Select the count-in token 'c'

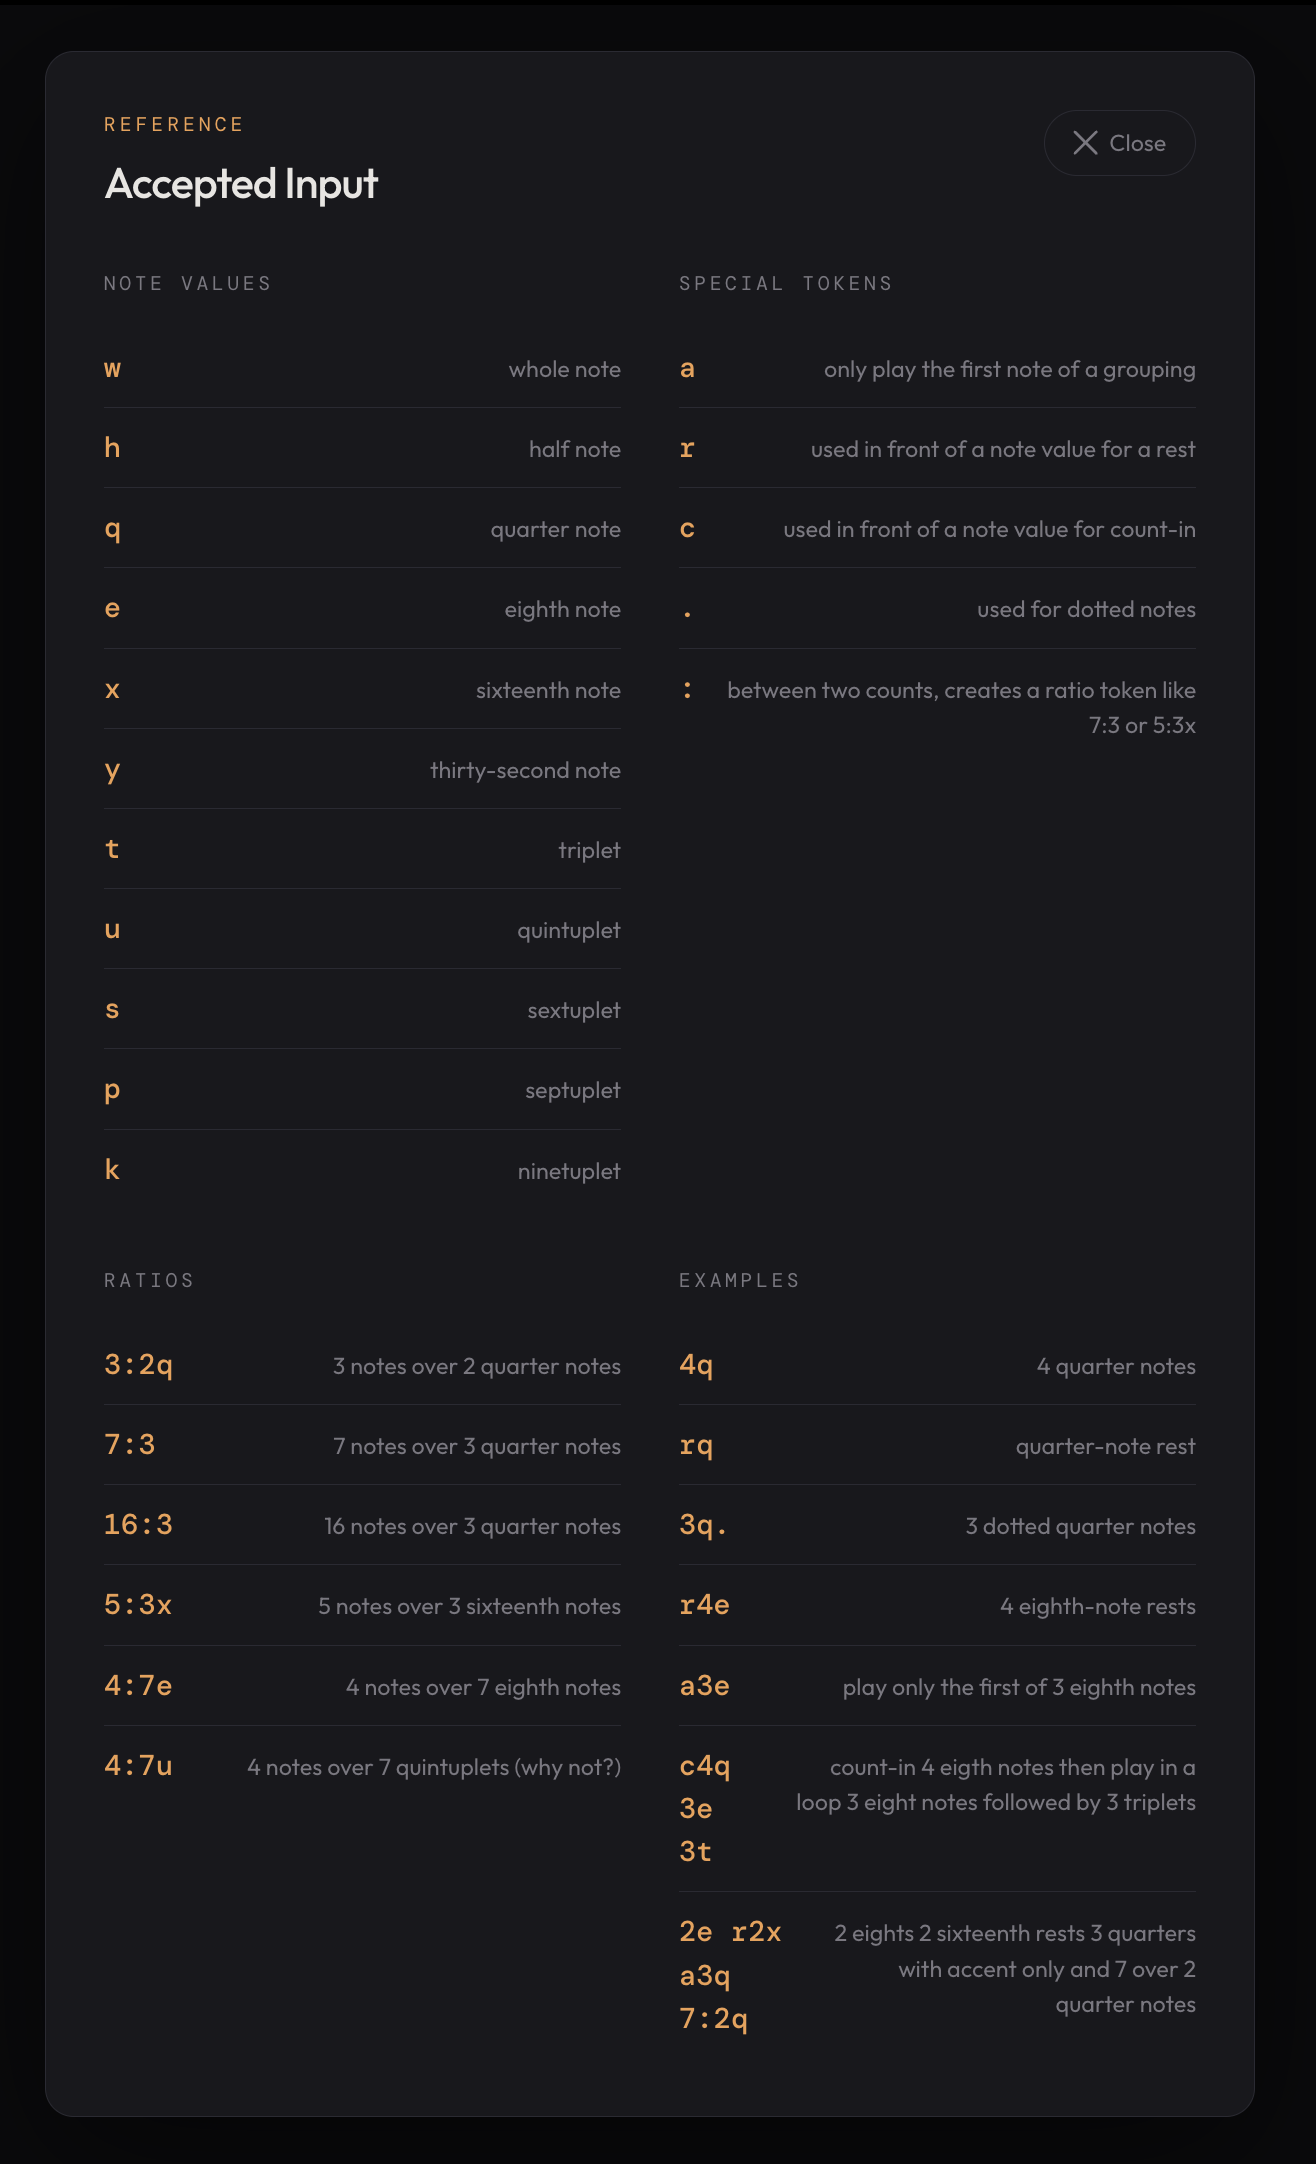pyautogui.click(x=687, y=529)
